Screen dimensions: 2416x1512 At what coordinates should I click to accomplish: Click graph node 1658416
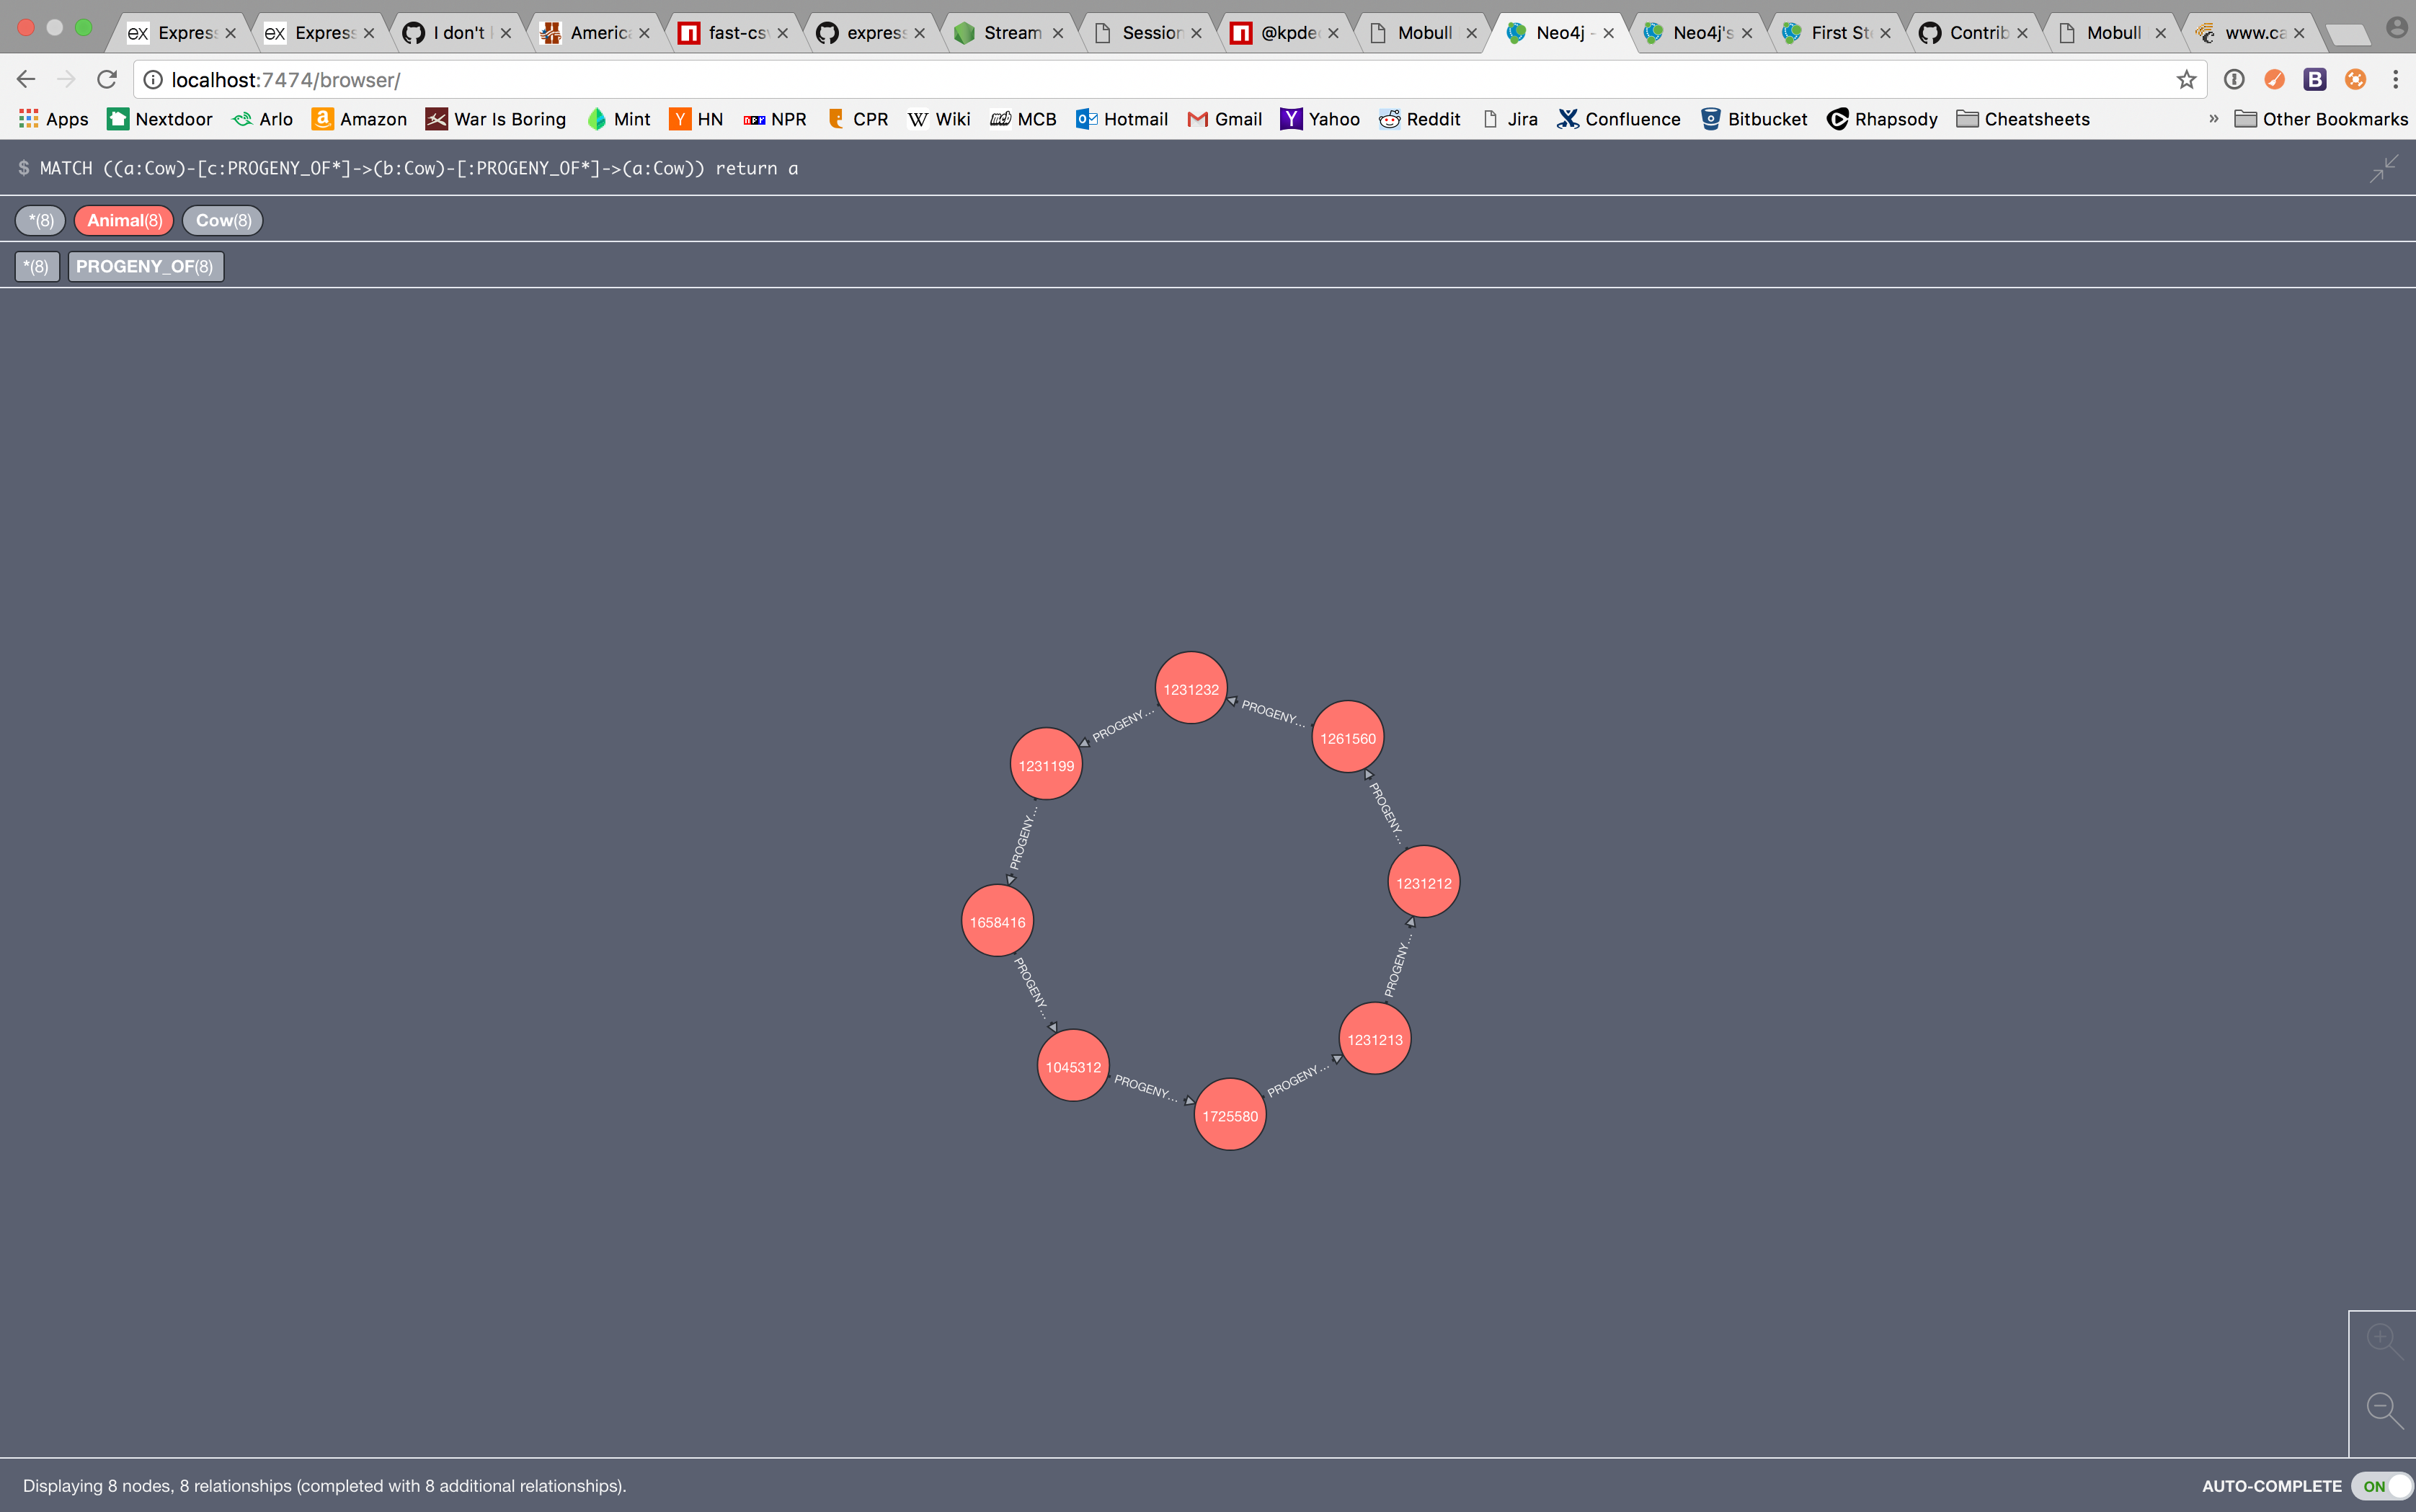[997, 921]
